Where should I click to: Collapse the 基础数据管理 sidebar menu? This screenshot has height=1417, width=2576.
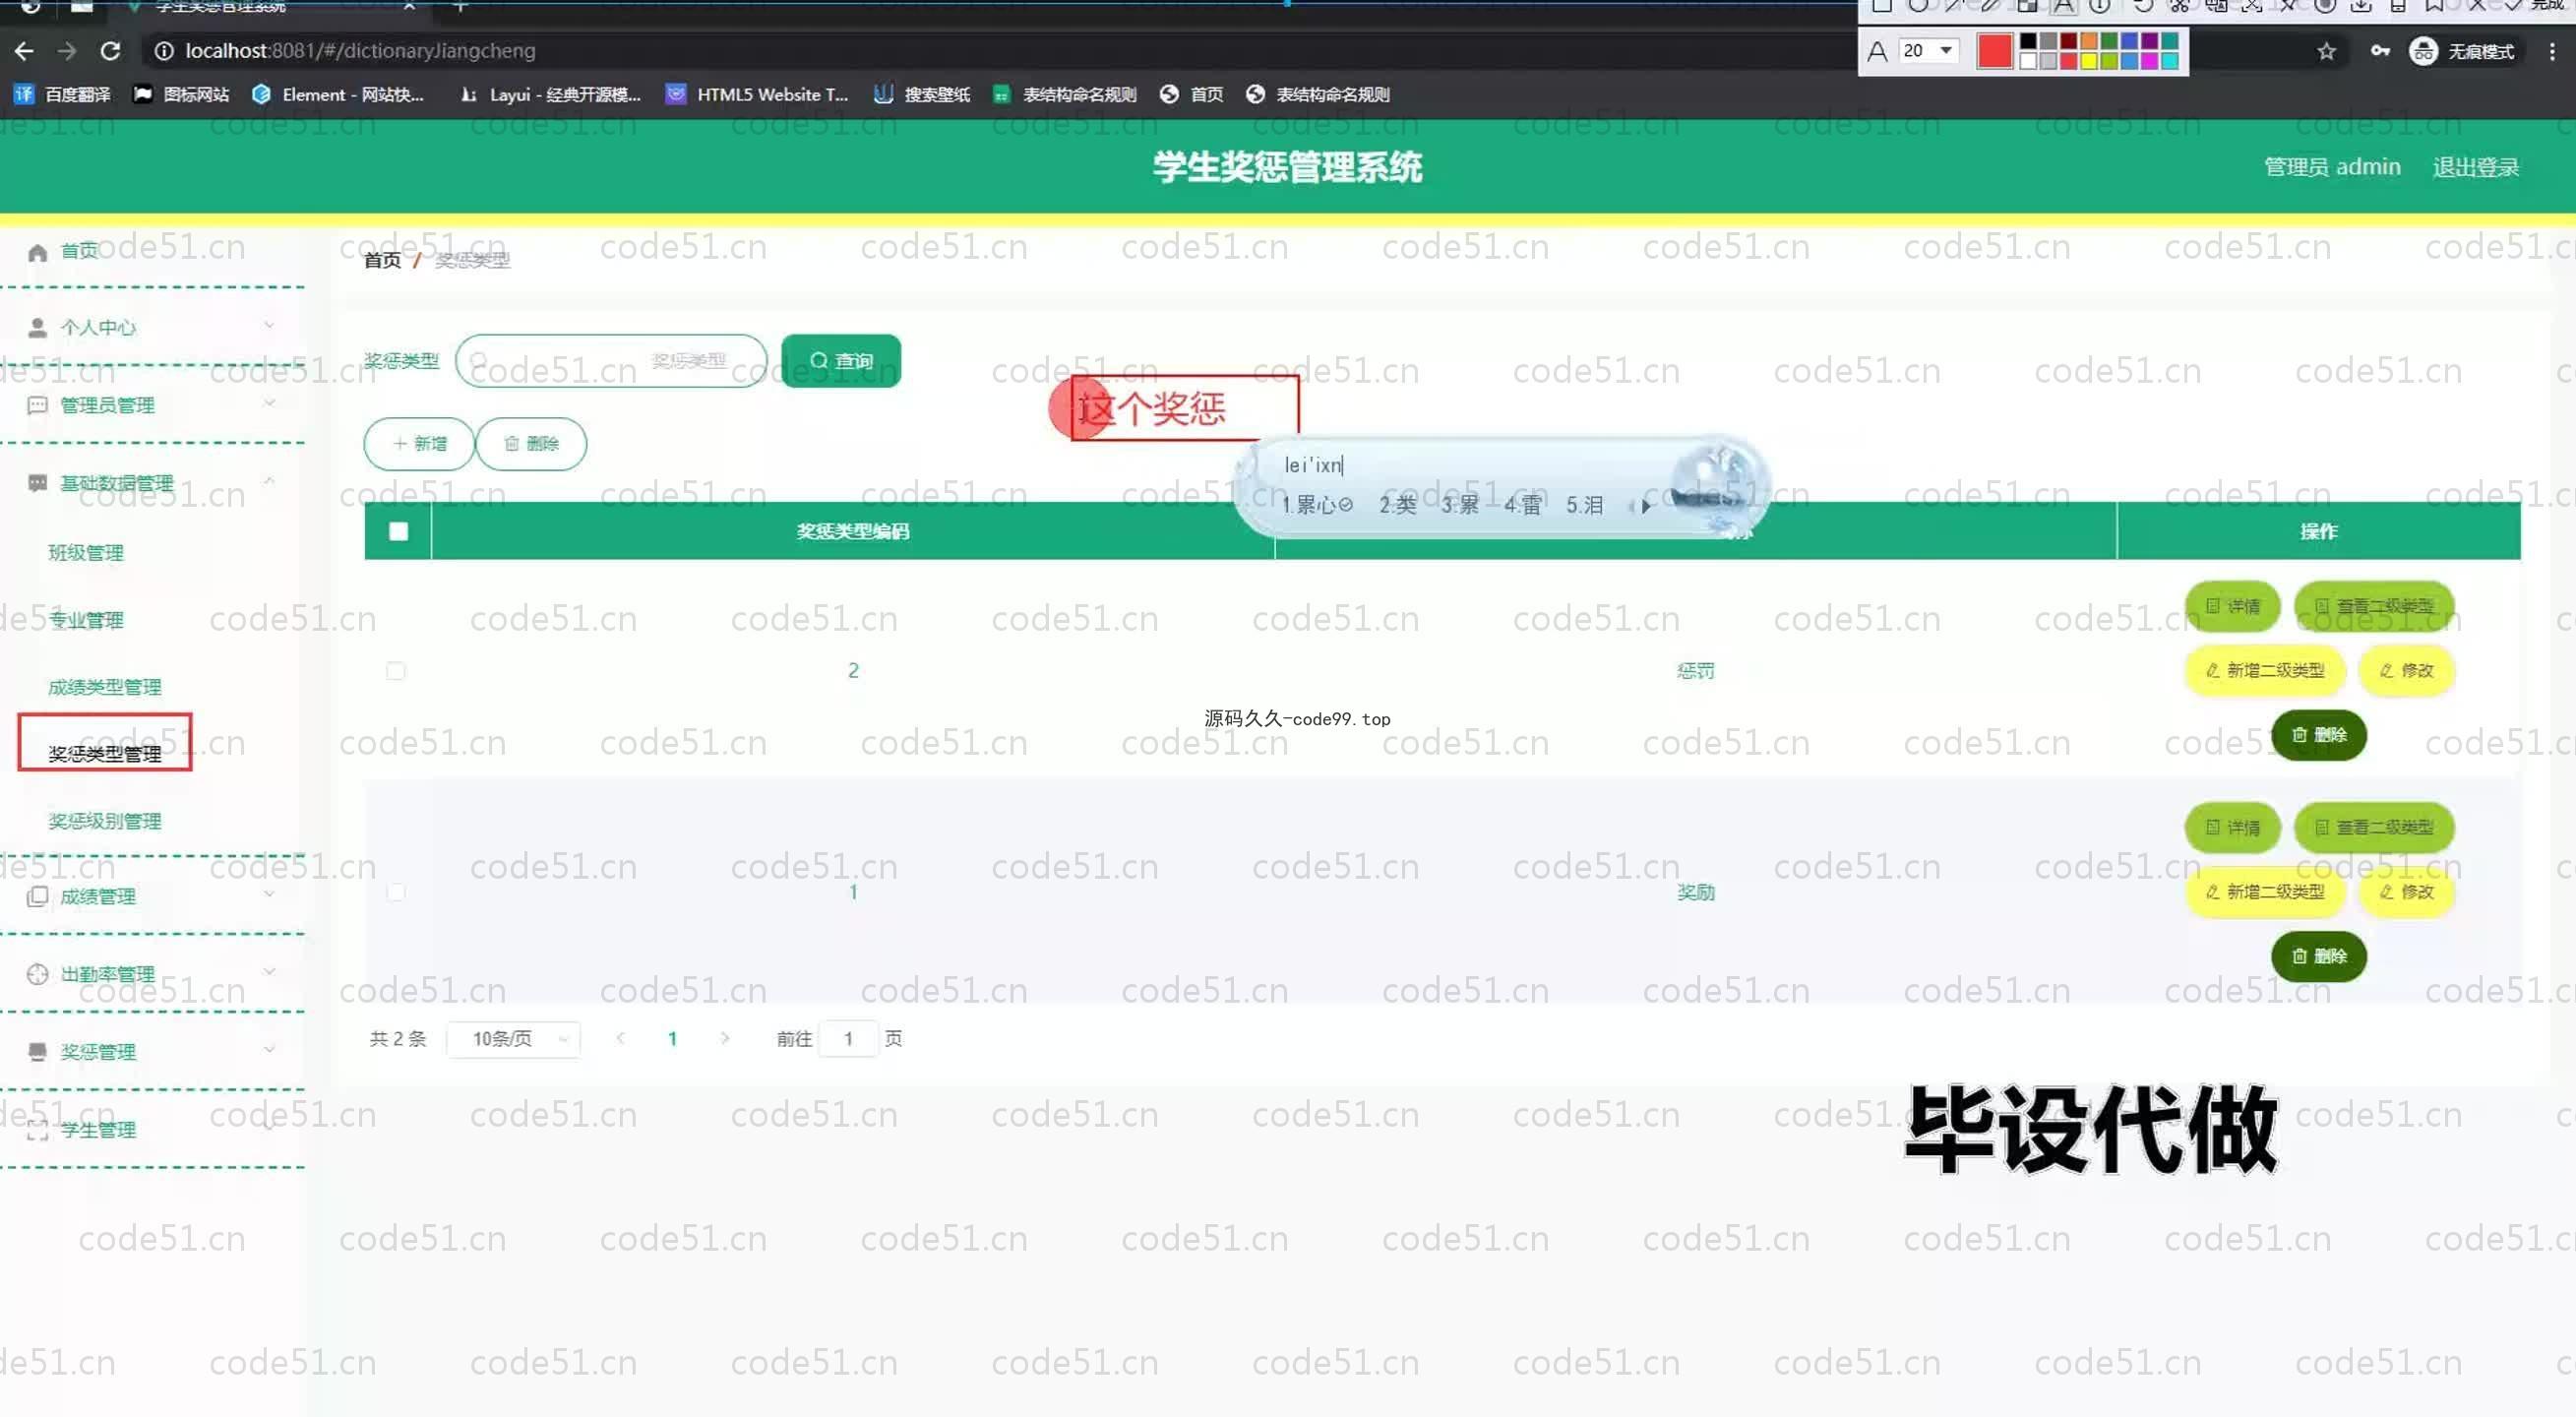(152, 483)
